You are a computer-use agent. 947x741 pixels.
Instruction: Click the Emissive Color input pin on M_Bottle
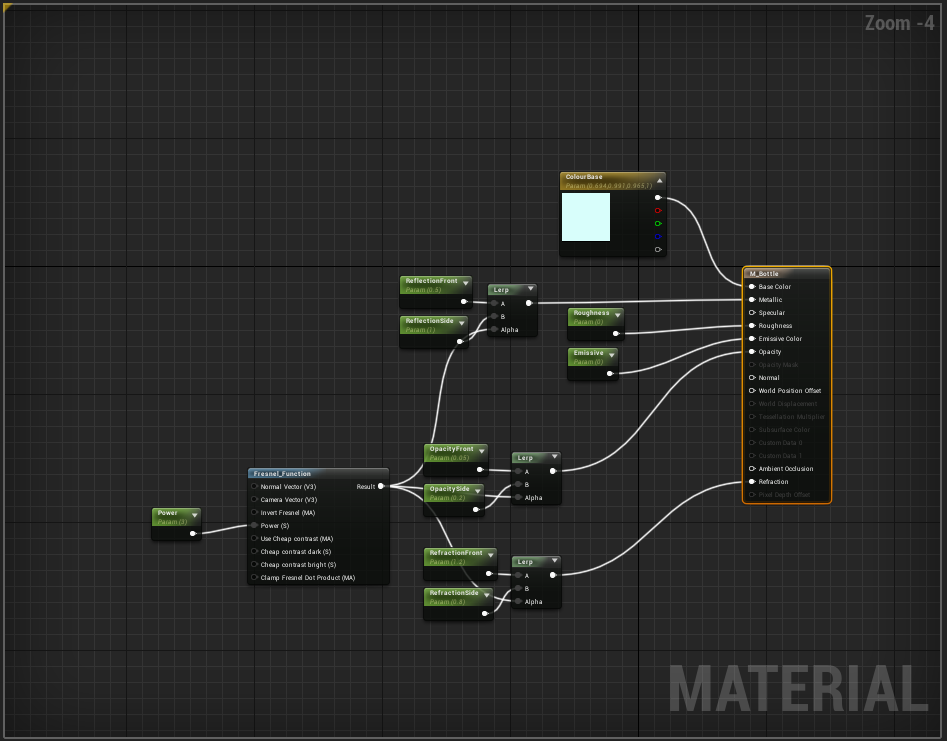[752, 338]
